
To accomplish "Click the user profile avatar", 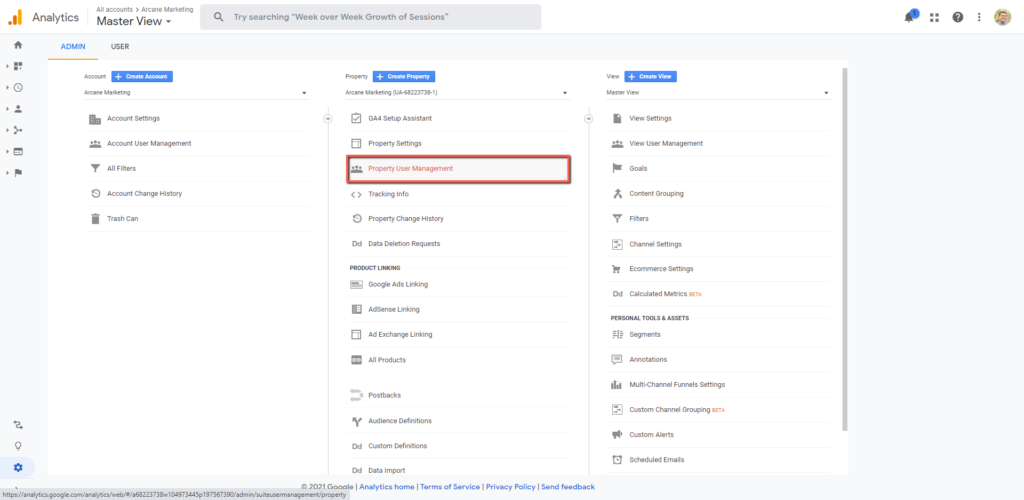I will 1002,18.
